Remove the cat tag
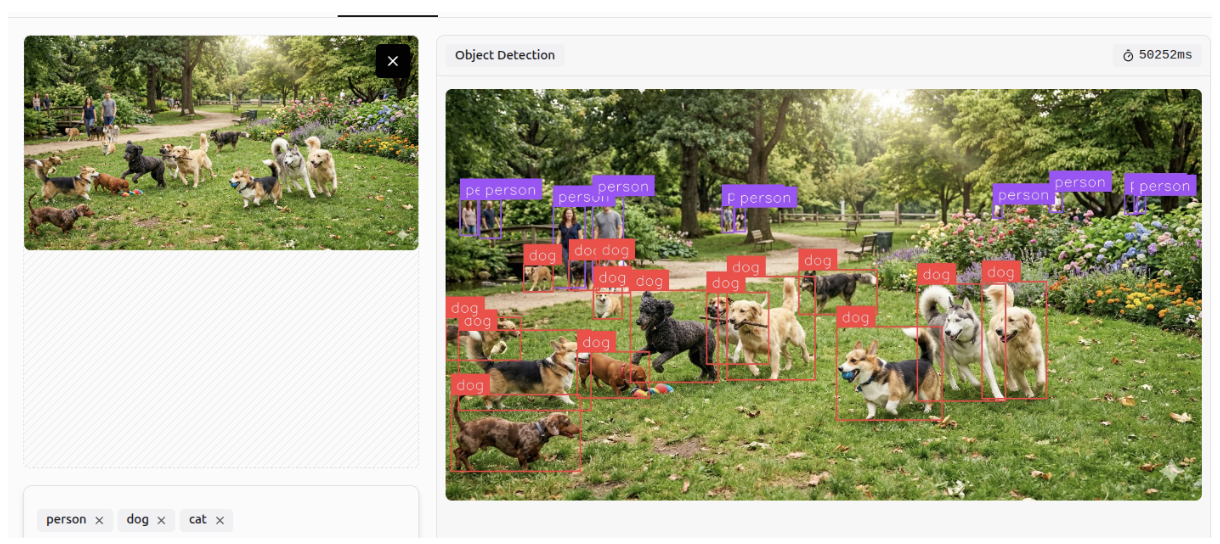This screenshot has height=544, width=1220. point(220,520)
